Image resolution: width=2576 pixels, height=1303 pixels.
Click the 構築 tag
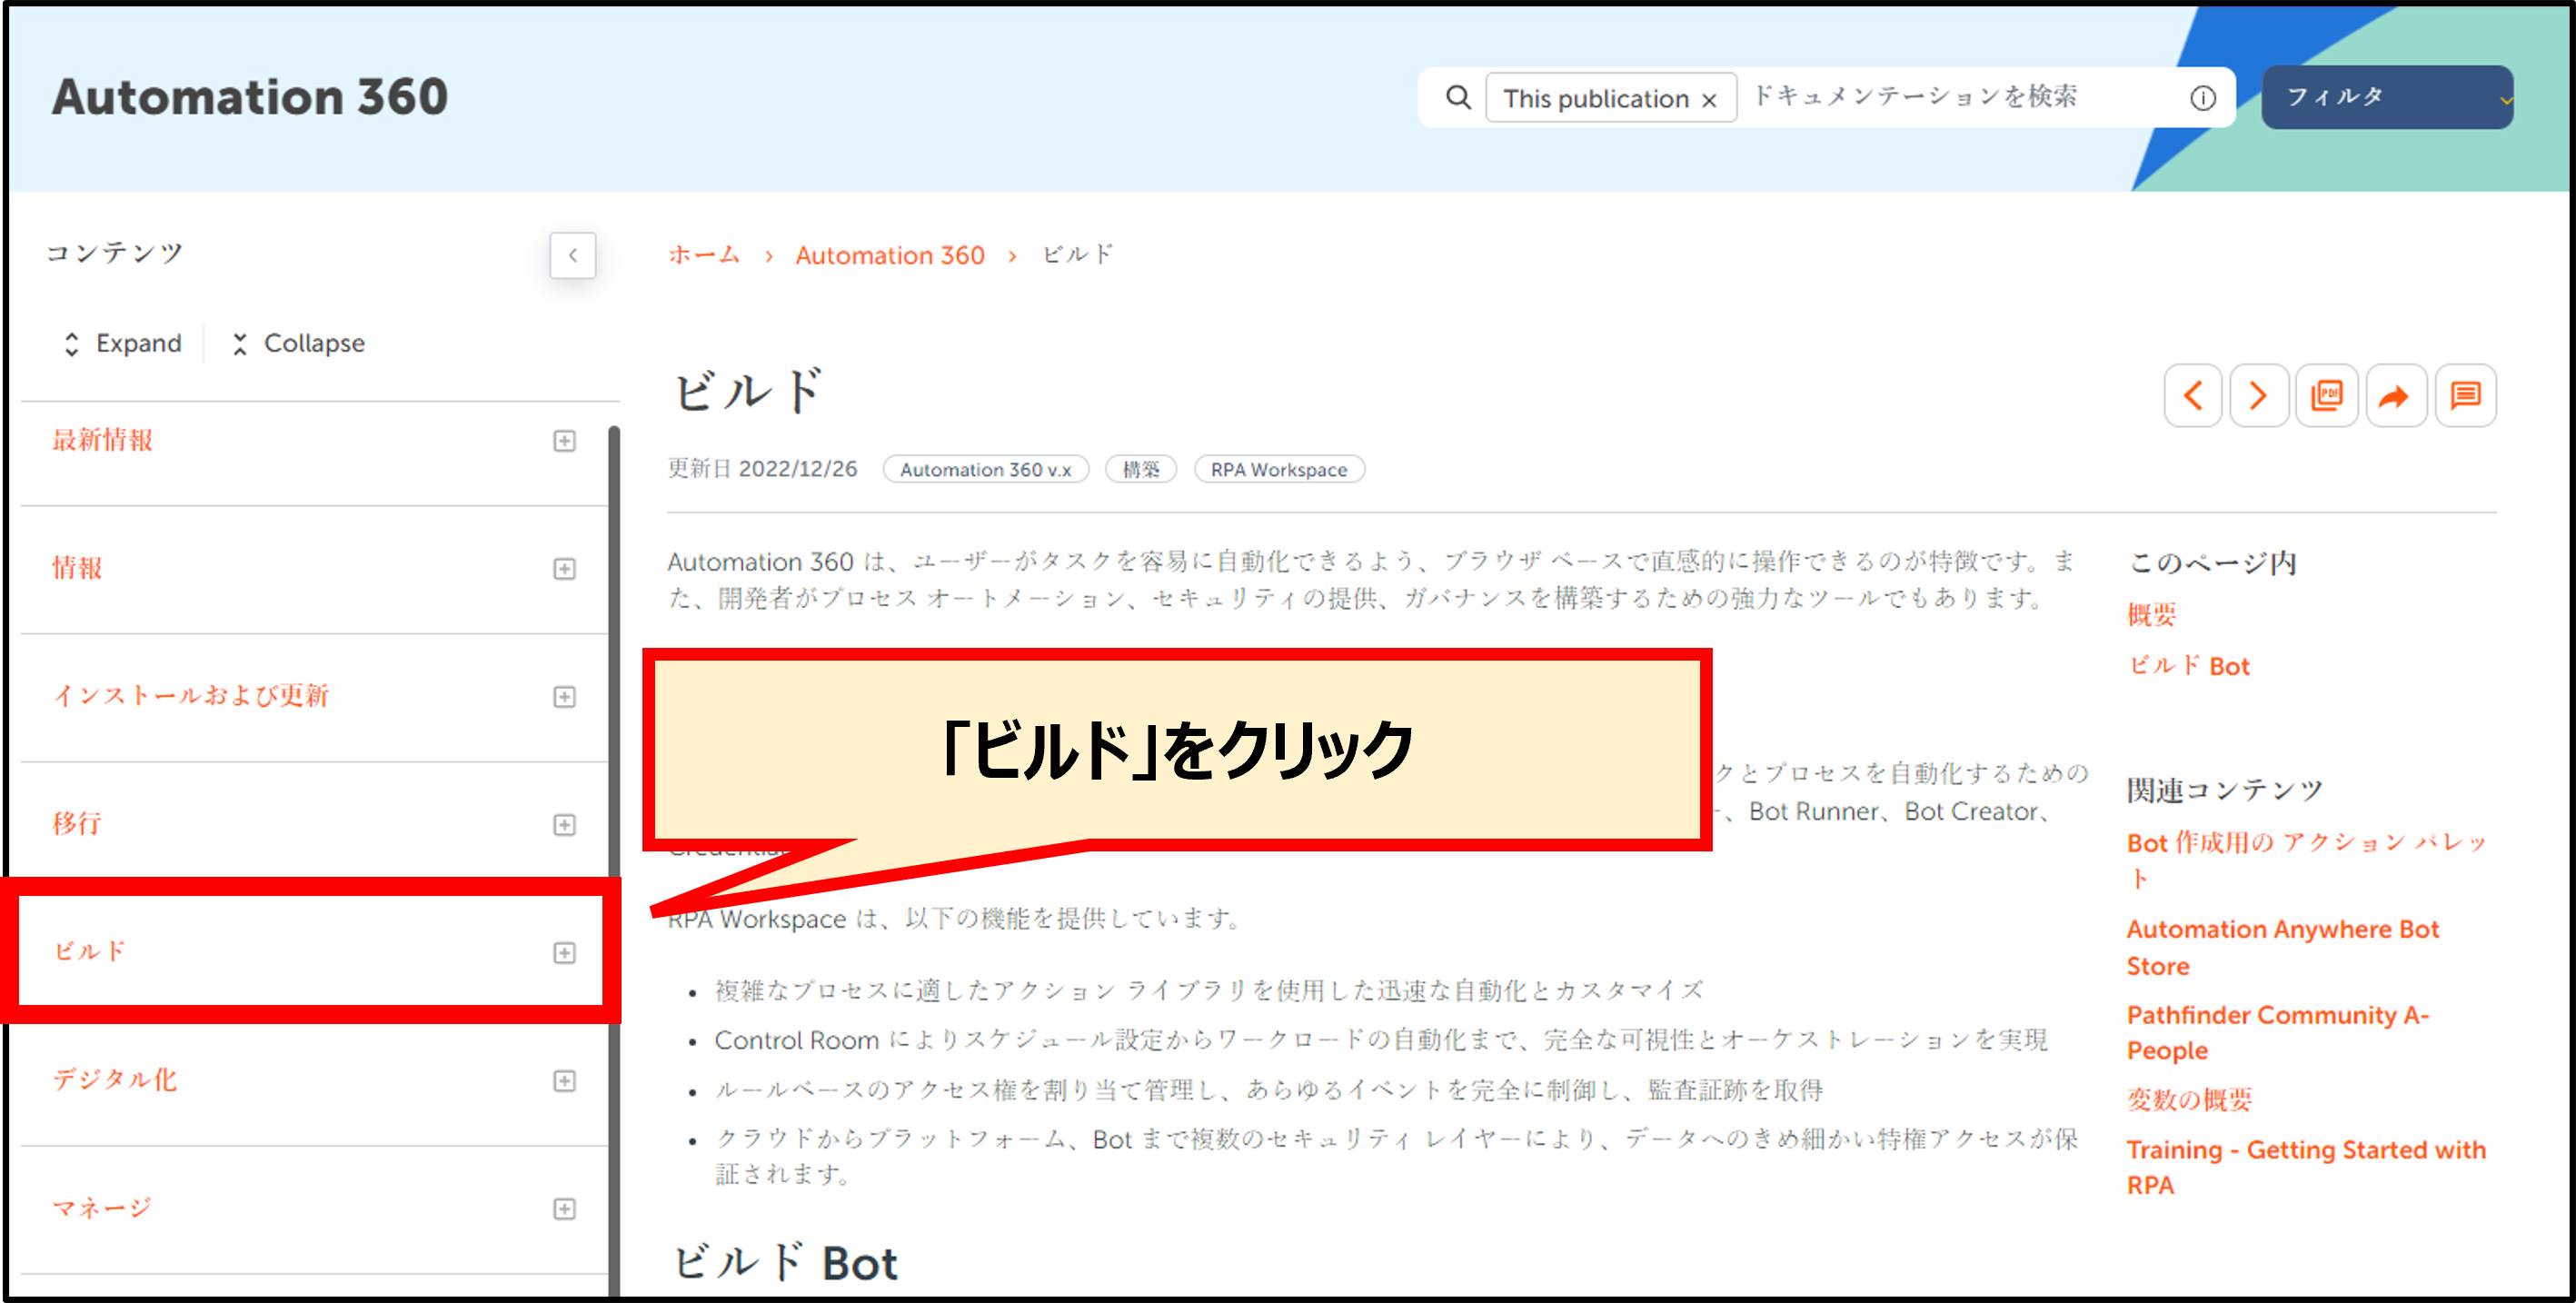(x=1141, y=469)
